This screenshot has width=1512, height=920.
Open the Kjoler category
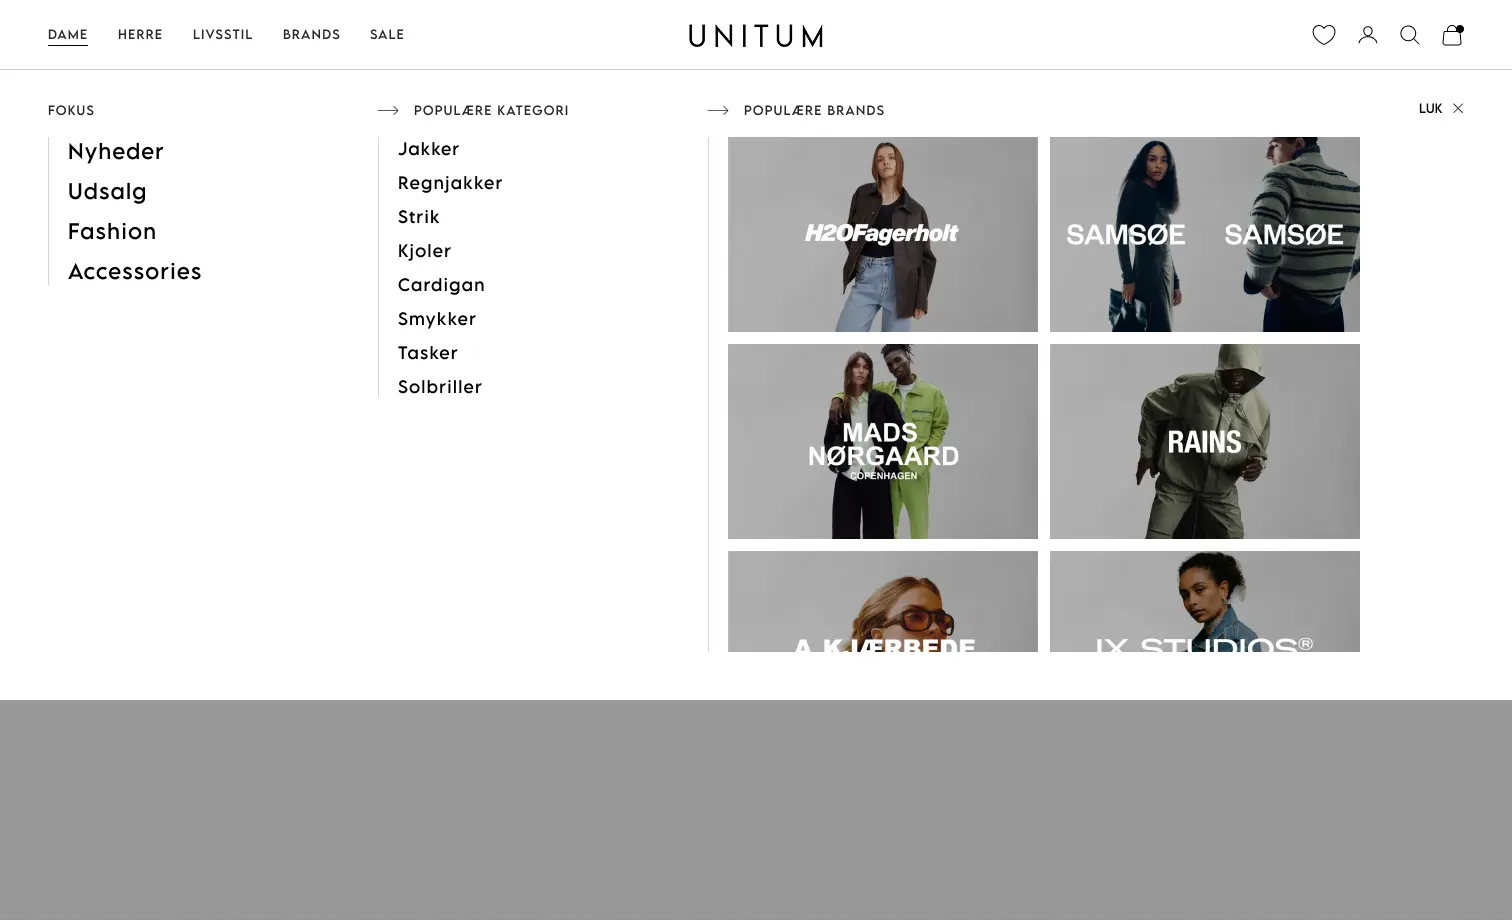pos(425,251)
